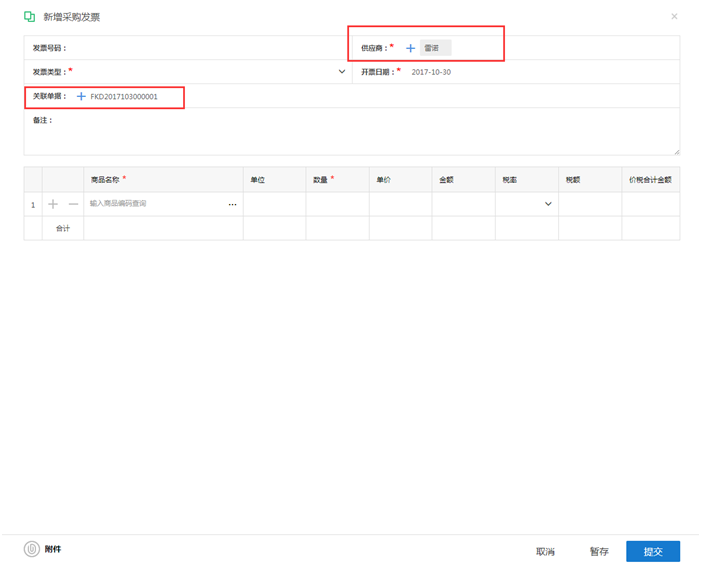This screenshot has width=701, height=568.
Task: Open the 发票类型 dropdown
Action: [342, 72]
